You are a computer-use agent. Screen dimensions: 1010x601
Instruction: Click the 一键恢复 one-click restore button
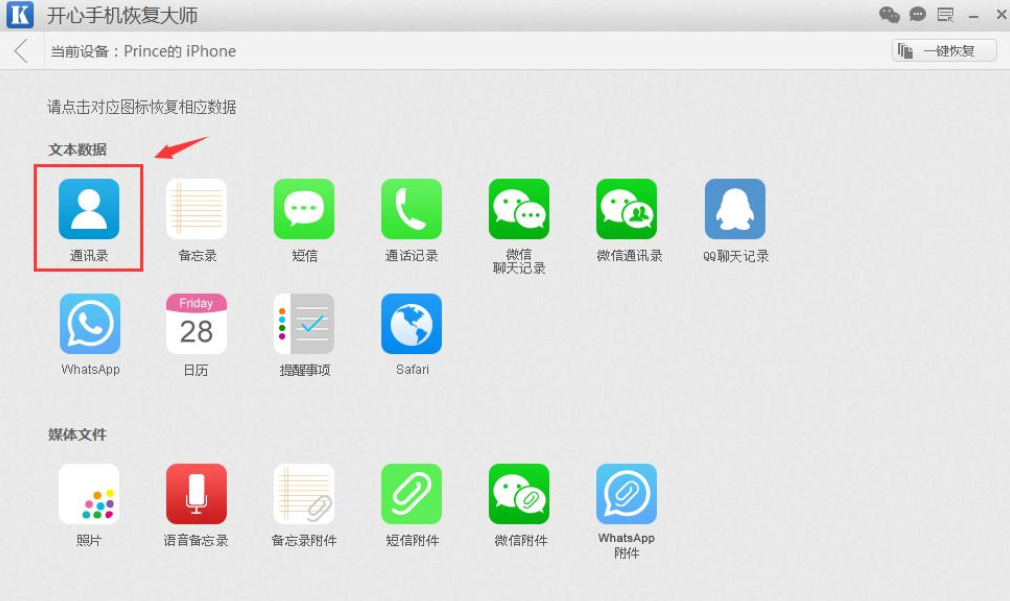click(944, 51)
